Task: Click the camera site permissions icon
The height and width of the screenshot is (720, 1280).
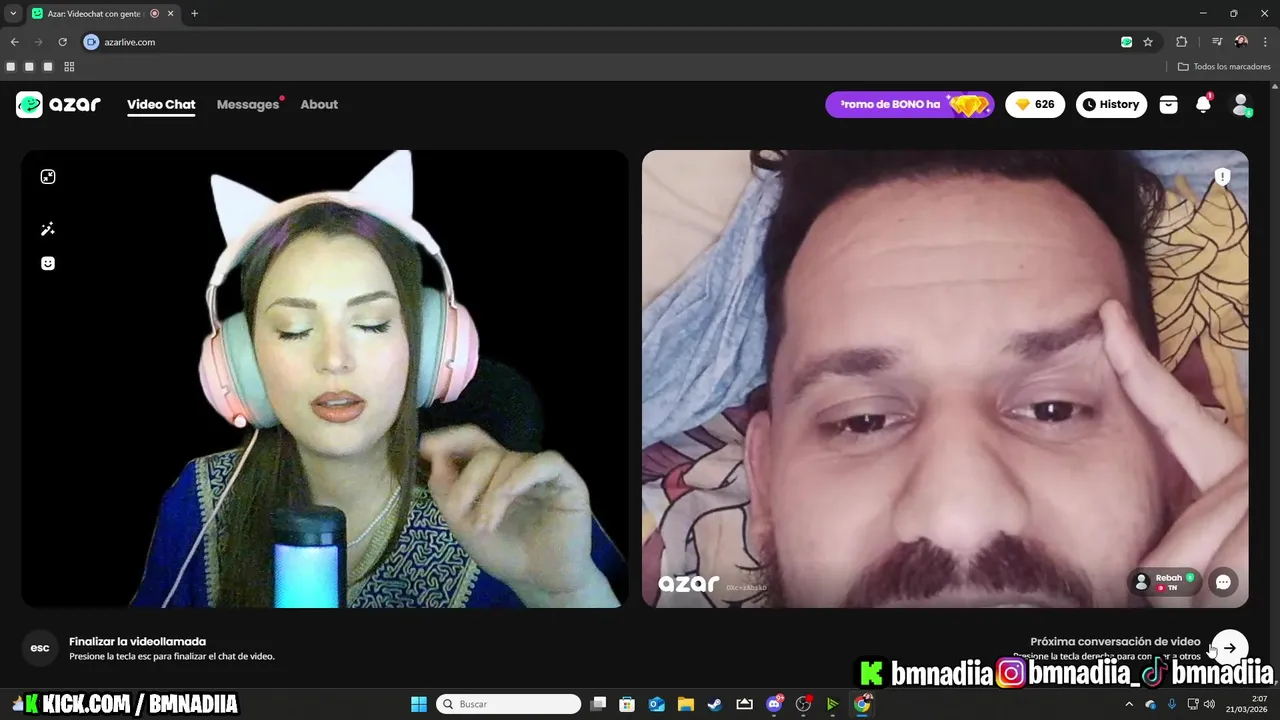Action: pyautogui.click(x=91, y=42)
